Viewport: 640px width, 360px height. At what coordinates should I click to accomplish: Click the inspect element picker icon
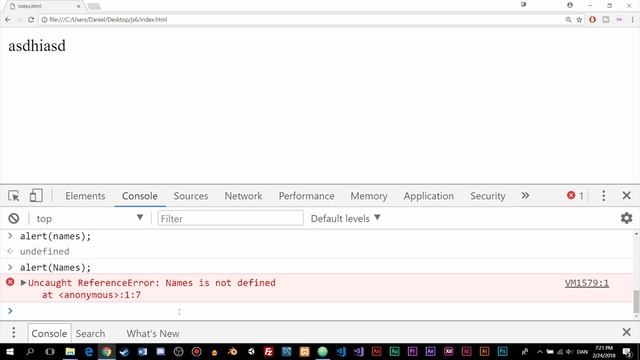[x=13, y=196]
